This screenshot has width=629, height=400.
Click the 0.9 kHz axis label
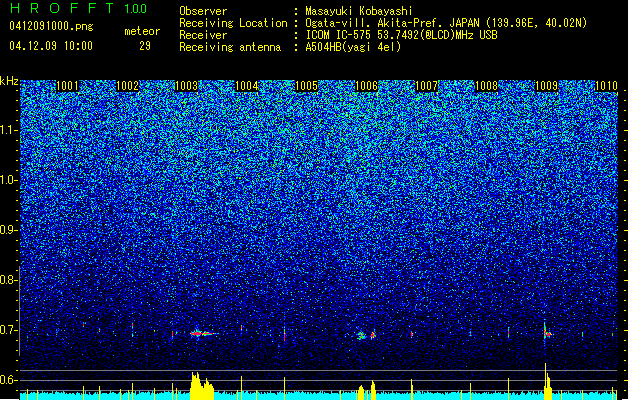[x=9, y=230]
